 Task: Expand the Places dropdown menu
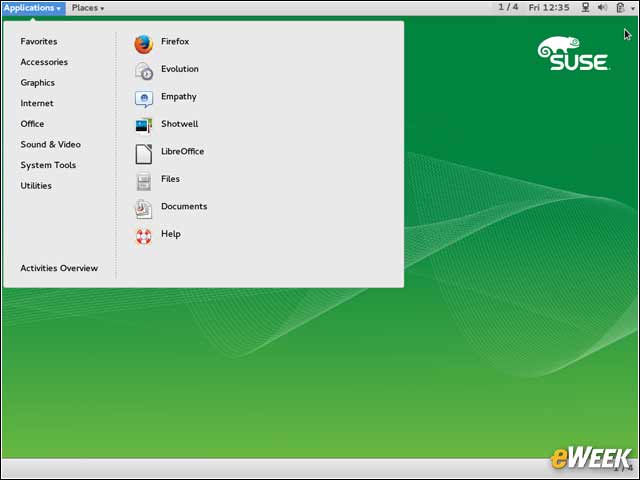[88, 8]
